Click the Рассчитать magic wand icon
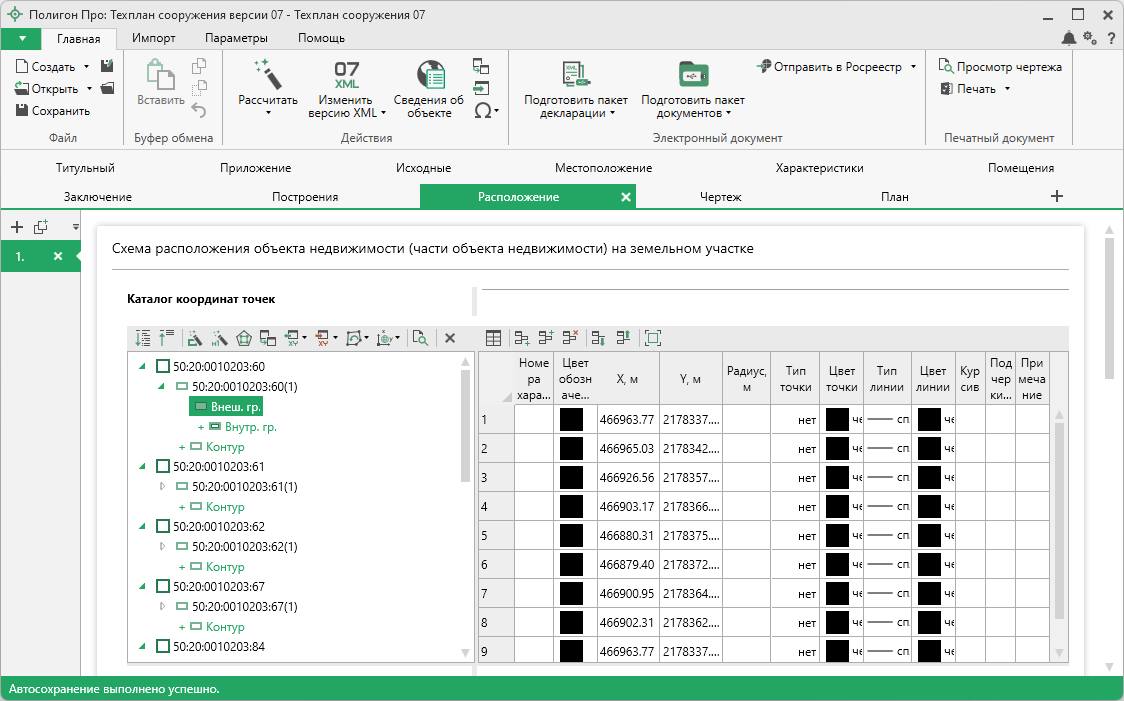This screenshot has width=1124, height=701. pos(268,74)
